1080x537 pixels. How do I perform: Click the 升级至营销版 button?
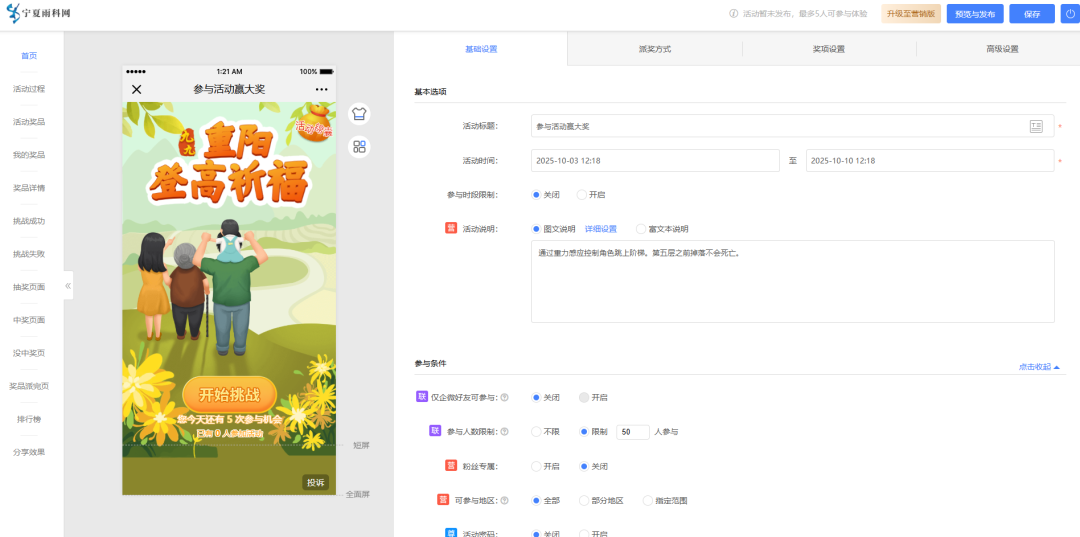coord(911,14)
